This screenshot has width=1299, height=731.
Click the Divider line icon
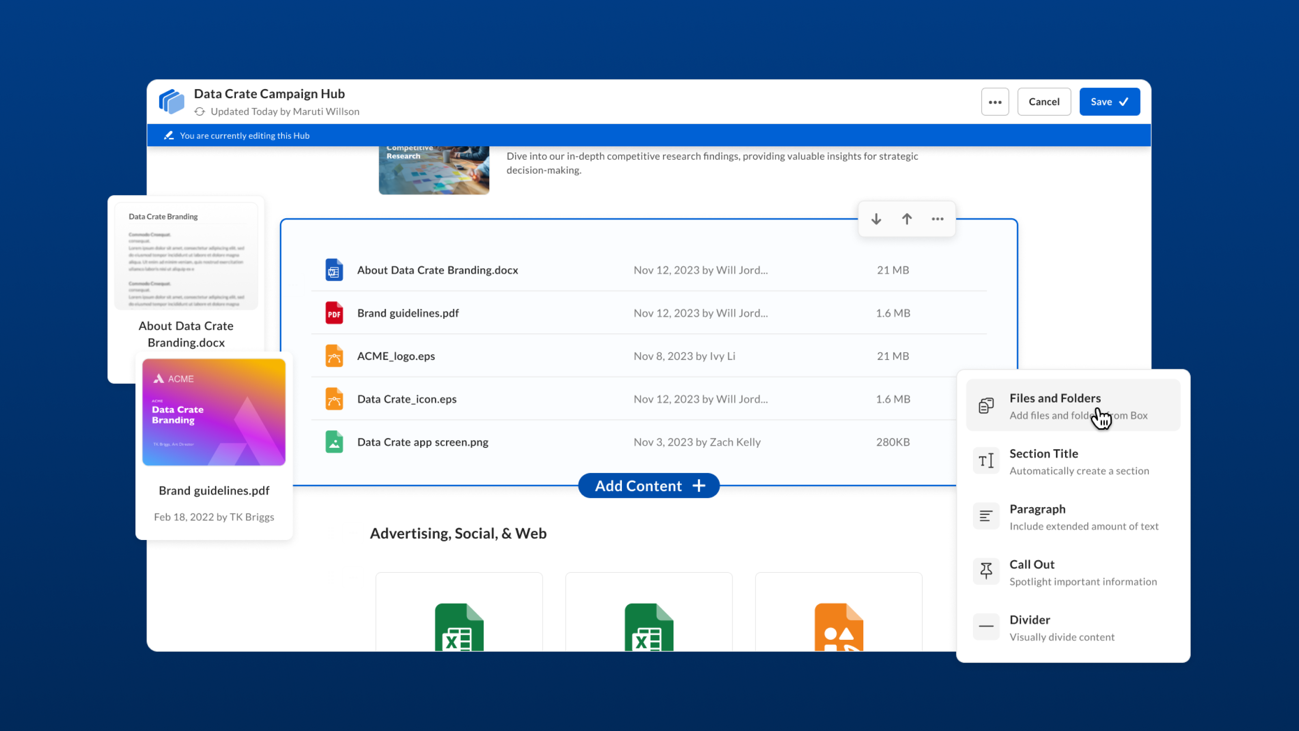click(x=986, y=627)
